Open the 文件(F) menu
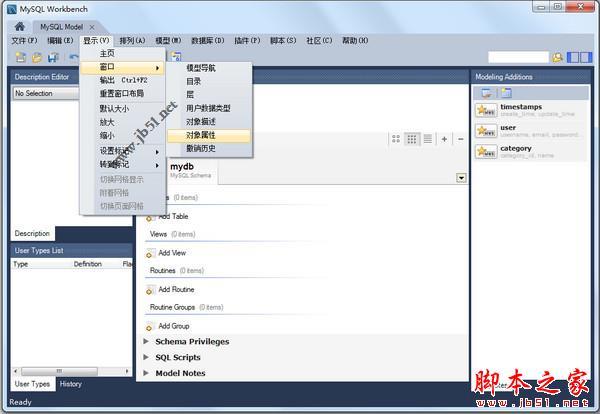600x414 pixels. [24, 41]
